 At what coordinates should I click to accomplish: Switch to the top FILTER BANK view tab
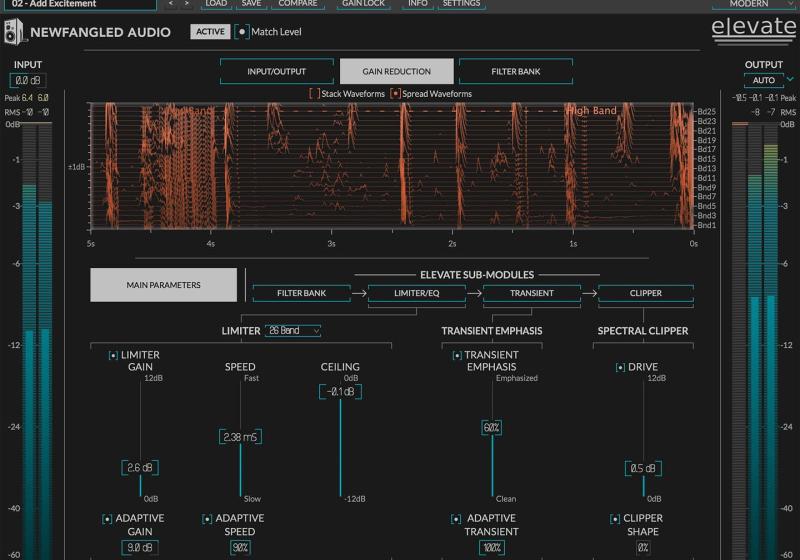[516, 71]
